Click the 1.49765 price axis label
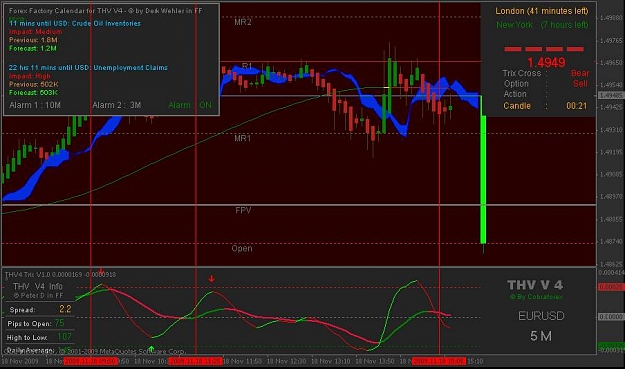The width and height of the screenshot is (625, 369). point(611,41)
